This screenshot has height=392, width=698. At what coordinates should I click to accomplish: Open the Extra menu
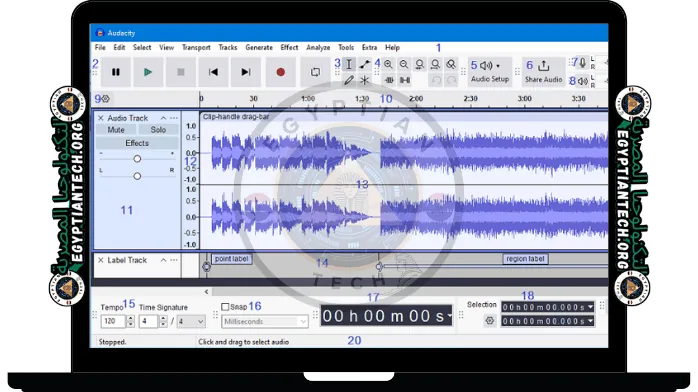pos(369,47)
